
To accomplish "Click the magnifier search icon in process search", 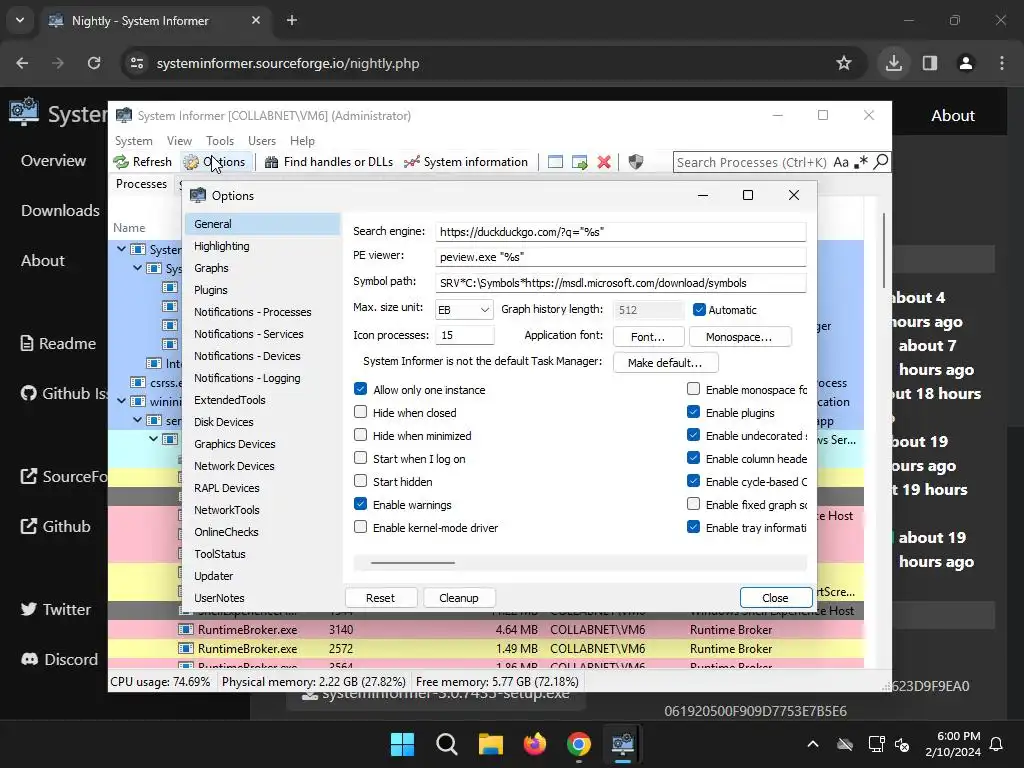I will coord(880,161).
